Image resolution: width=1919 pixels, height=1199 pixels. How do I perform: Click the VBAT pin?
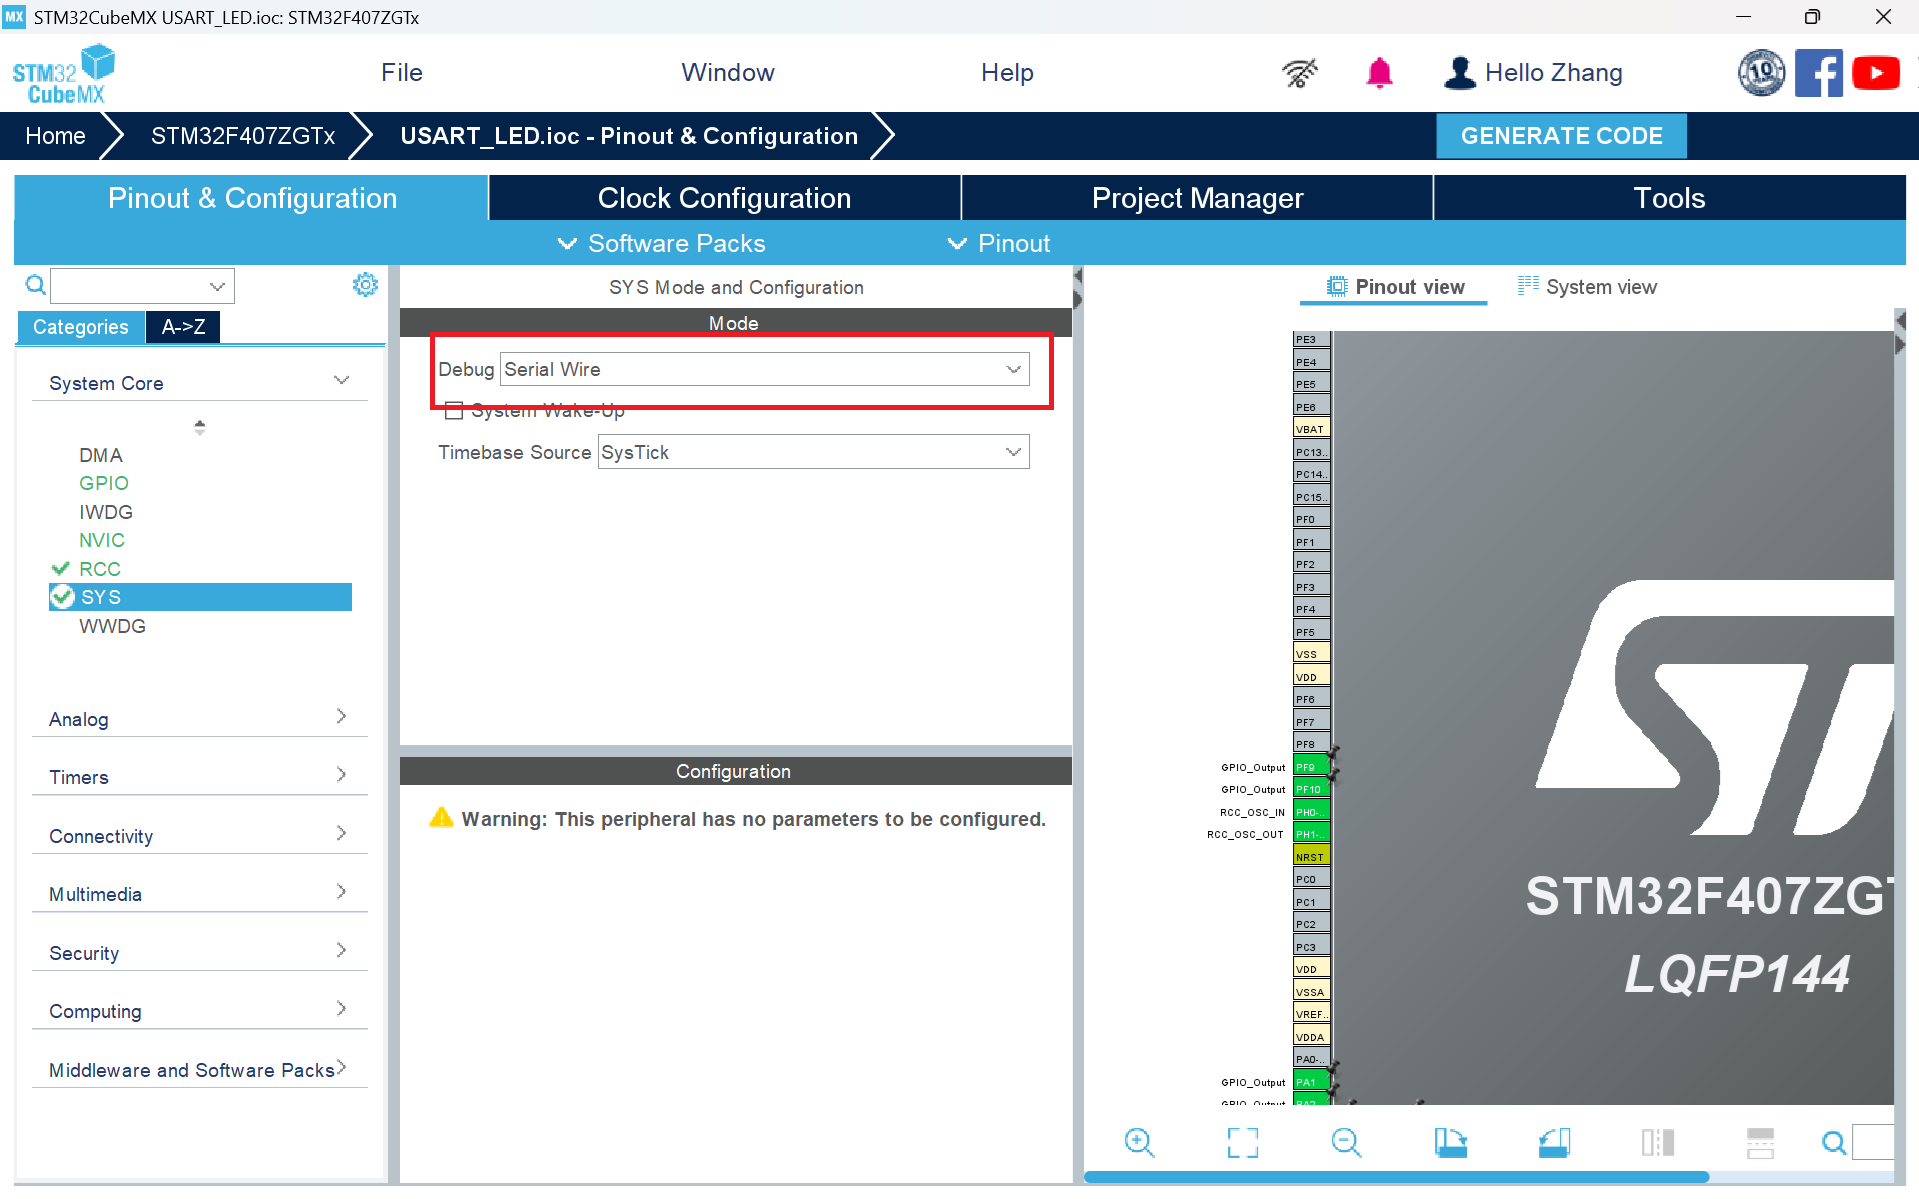(1311, 429)
